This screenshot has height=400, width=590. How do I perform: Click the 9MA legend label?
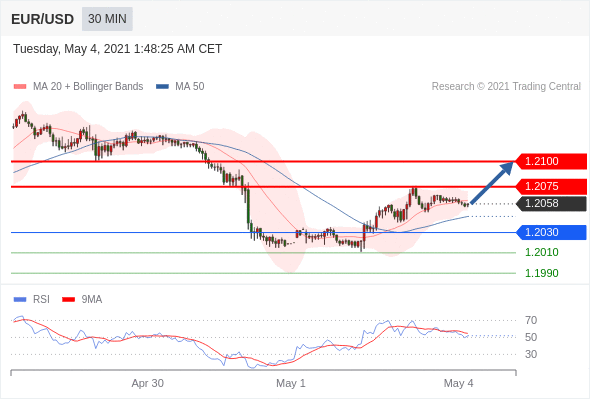pyautogui.click(x=92, y=300)
